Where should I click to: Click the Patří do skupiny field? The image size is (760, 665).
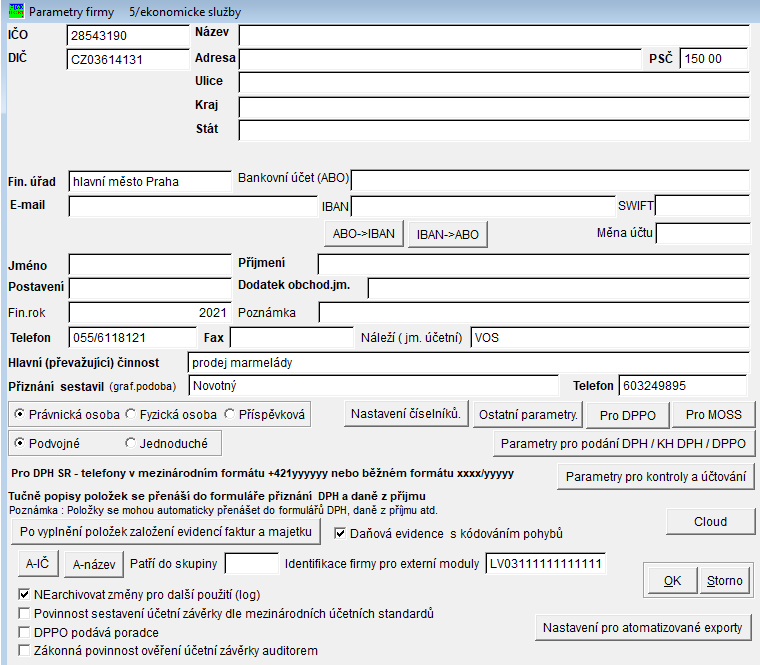point(252,564)
